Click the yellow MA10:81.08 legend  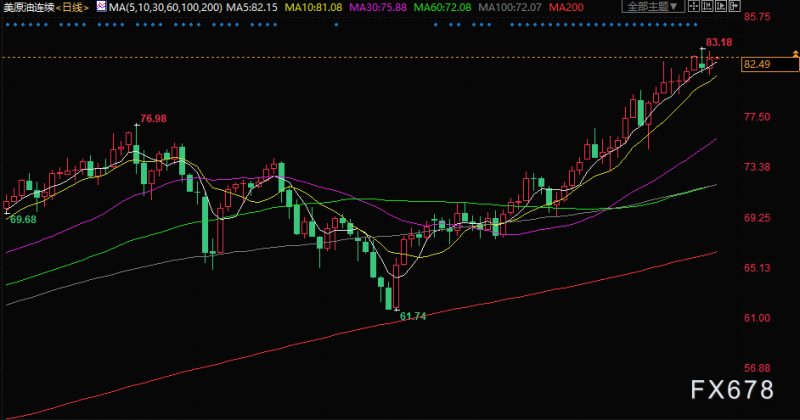(313, 8)
